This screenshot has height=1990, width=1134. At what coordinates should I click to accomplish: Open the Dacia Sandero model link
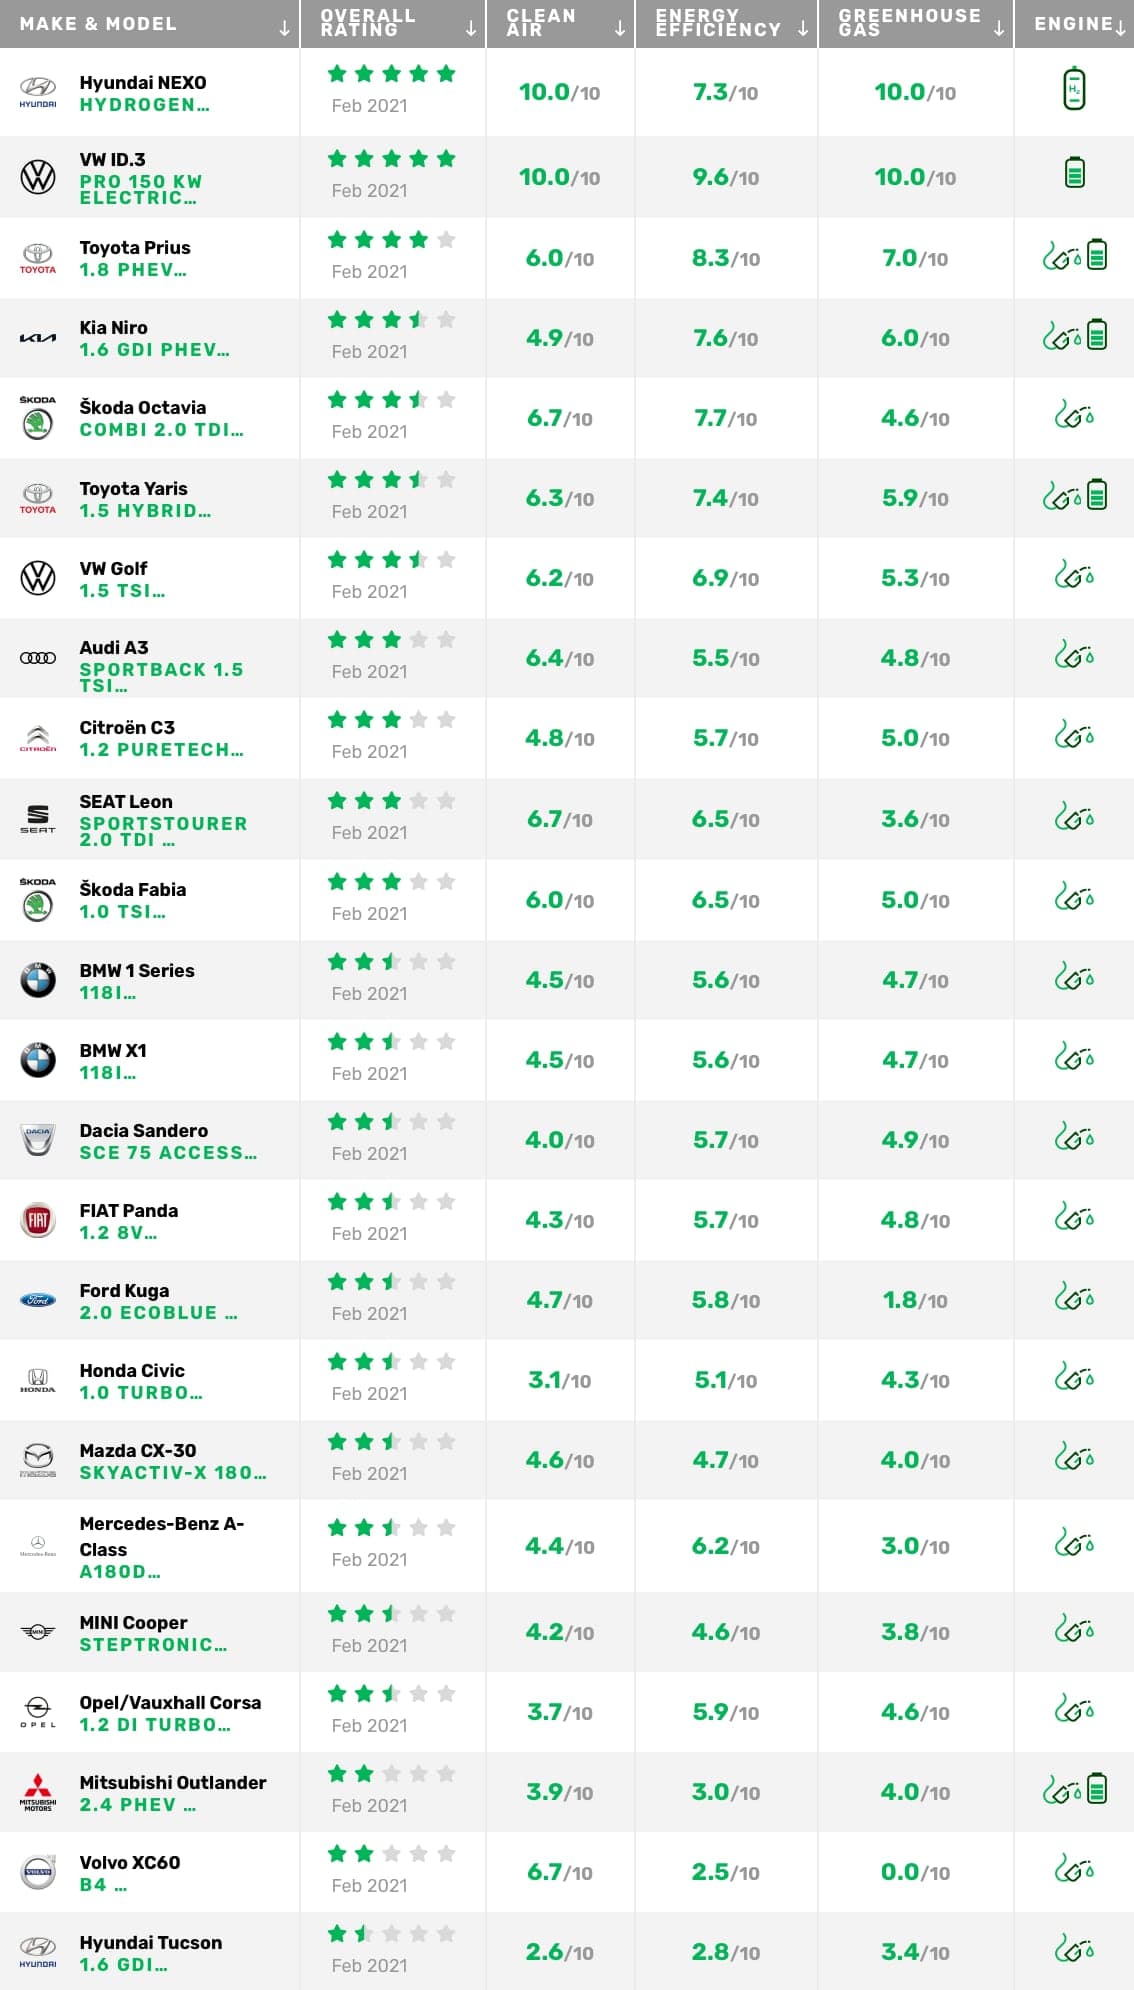[167, 1141]
